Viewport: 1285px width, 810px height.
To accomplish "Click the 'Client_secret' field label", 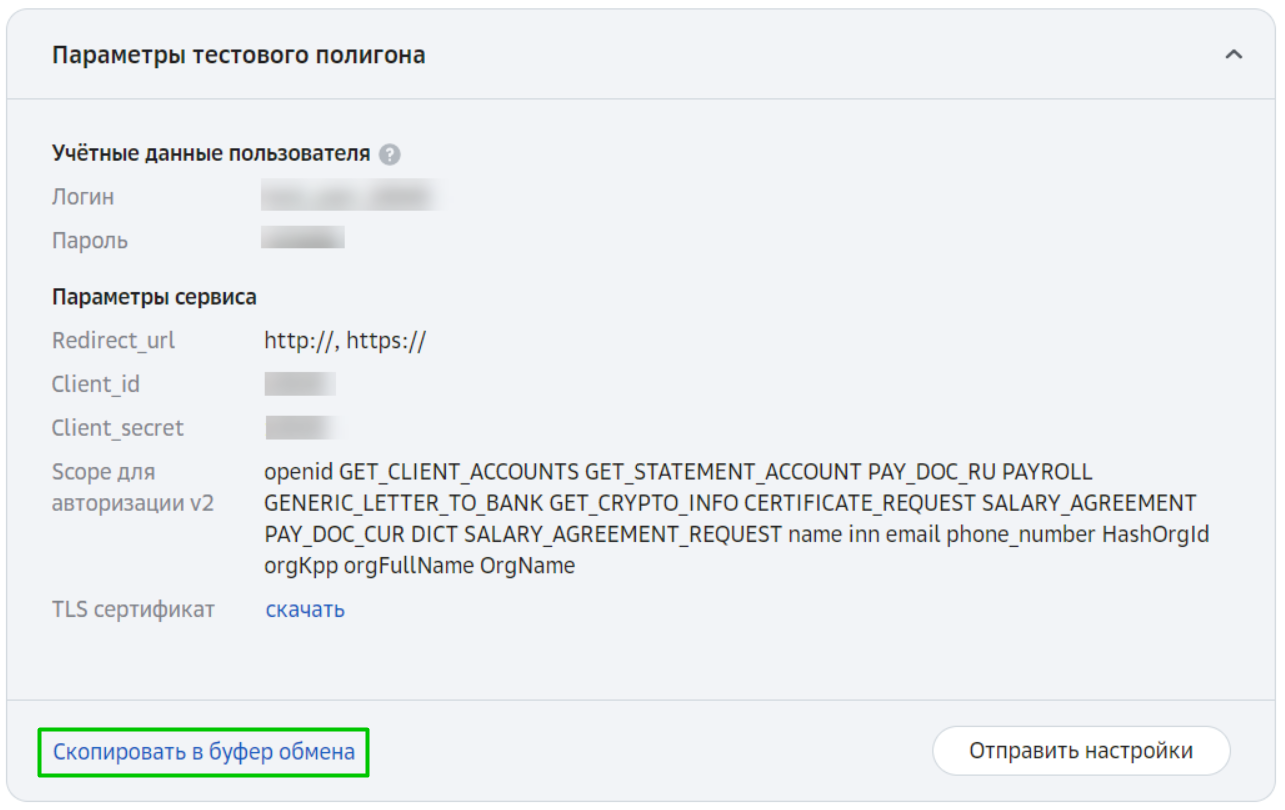I will tap(118, 428).
